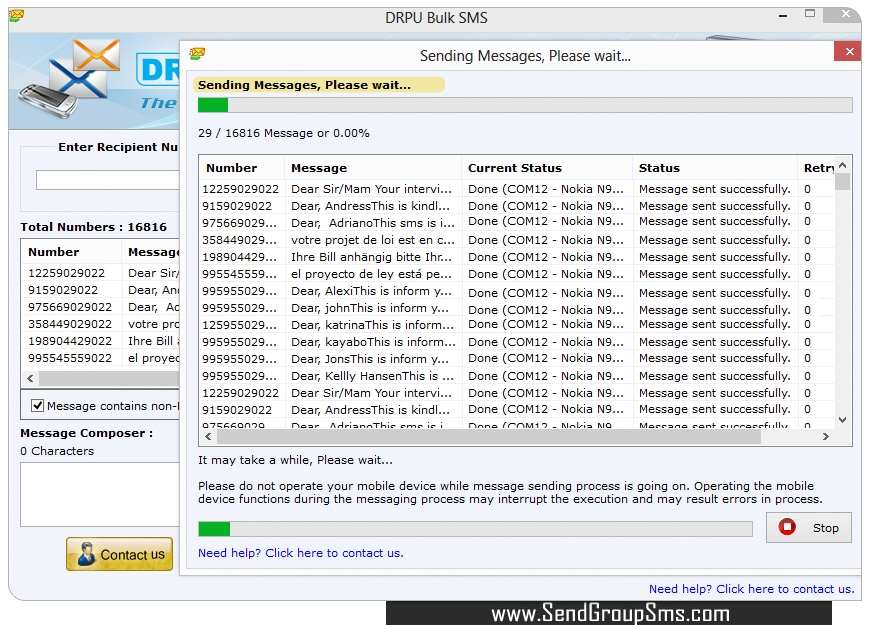Viewport: 870px width, 629px height.
Task: Click the Contact us button
Action: pyautogui.click(x=119, y=554)
